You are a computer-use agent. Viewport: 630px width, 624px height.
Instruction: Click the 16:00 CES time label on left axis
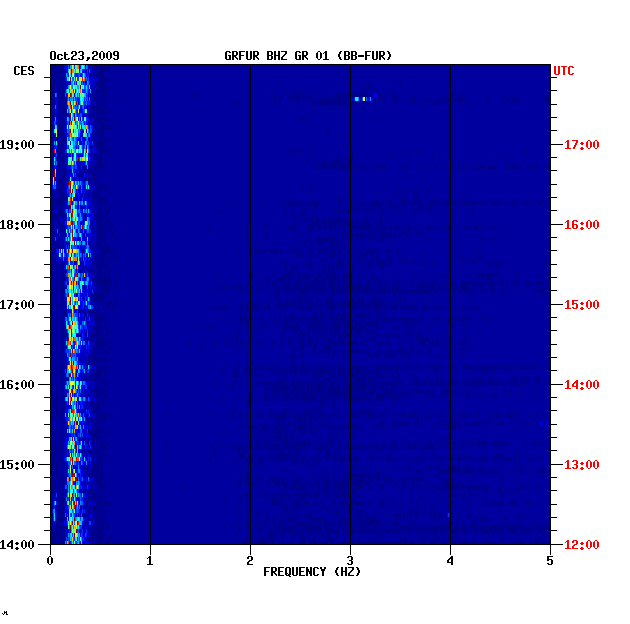(x=17, y=385)
